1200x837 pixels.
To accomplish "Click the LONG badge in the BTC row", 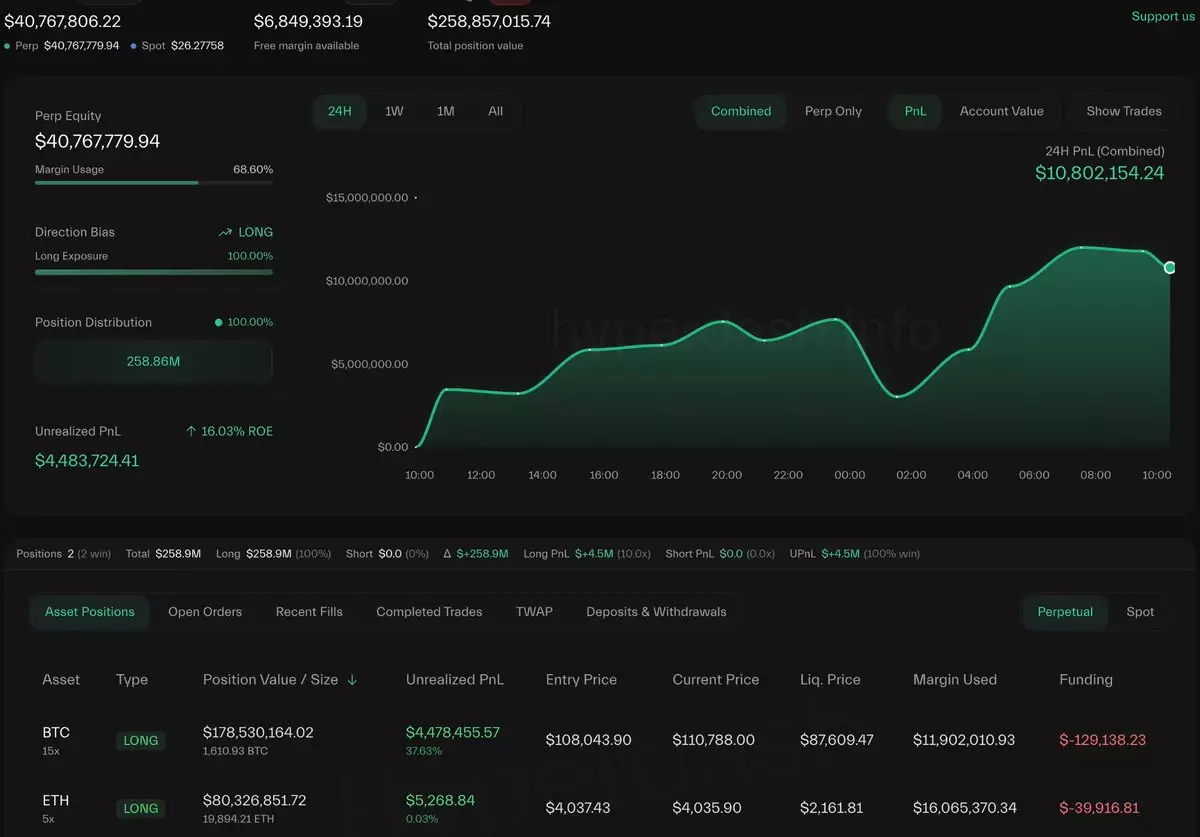I will (140, 741).
